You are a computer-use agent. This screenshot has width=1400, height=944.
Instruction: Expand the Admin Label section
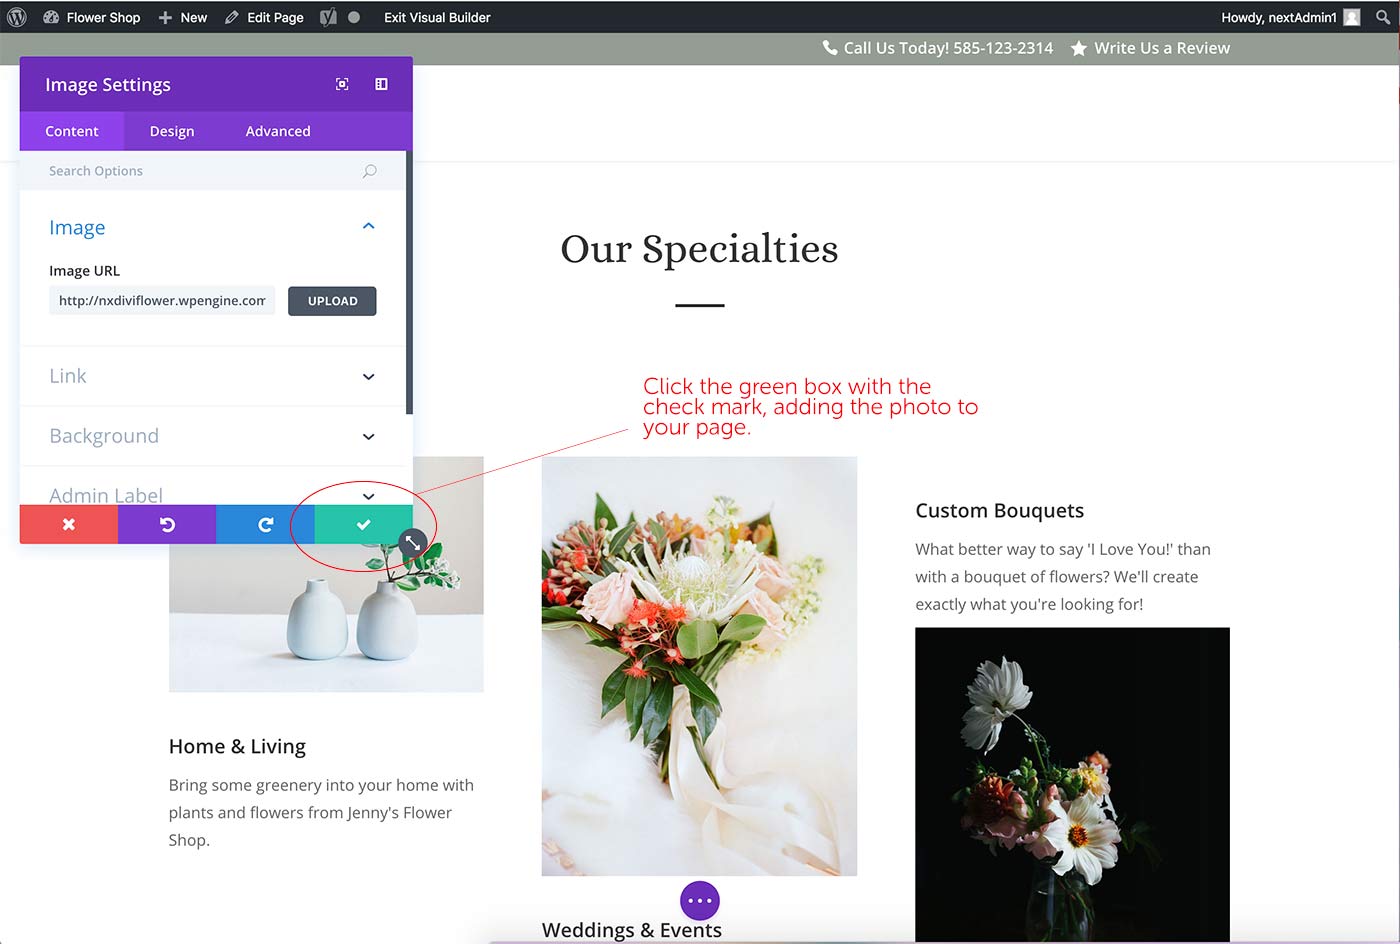[x=213, y=495]
